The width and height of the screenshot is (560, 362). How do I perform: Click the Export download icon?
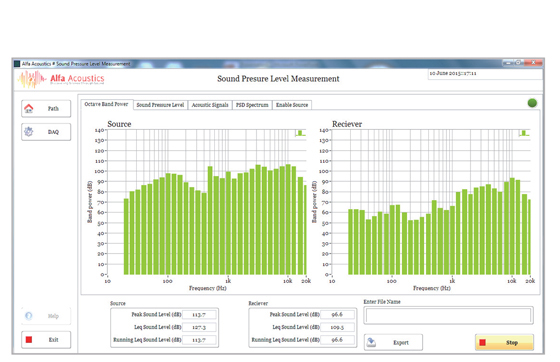point(371,342)
